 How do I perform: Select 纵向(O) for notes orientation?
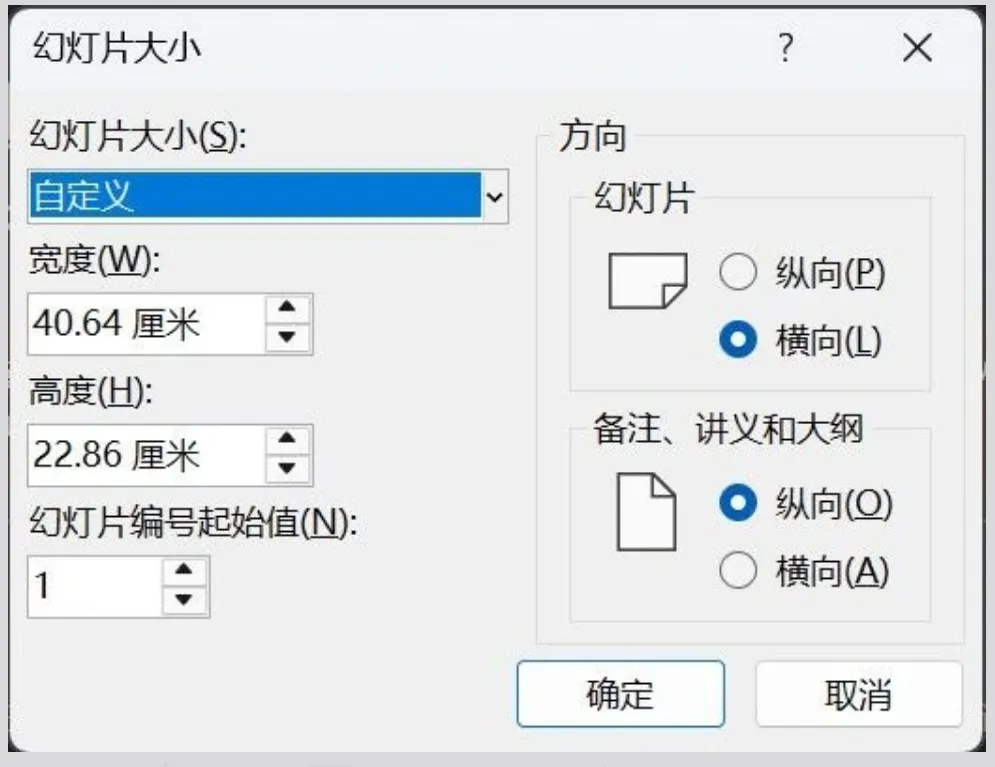[x=738, y=505]
